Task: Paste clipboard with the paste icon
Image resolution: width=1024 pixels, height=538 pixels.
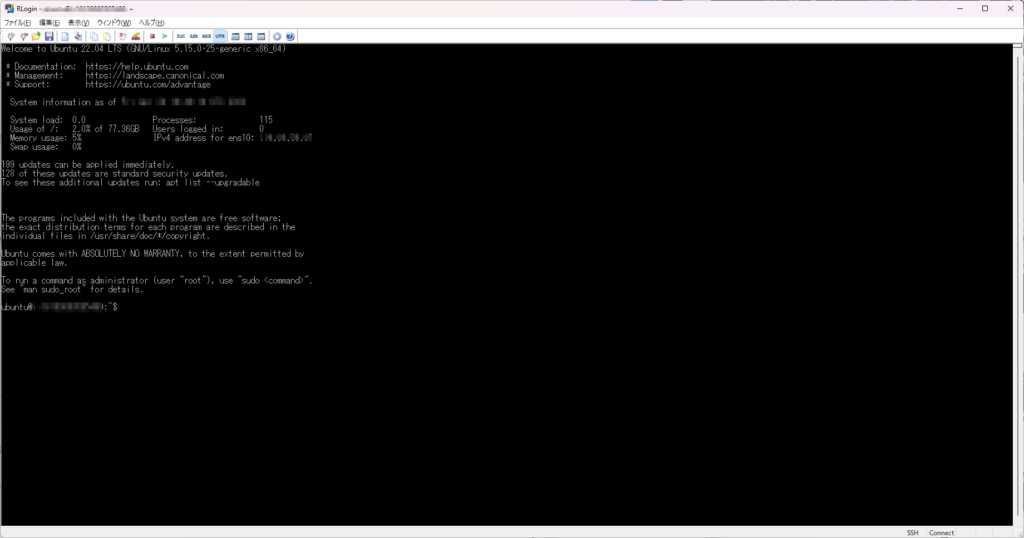Action: [x=107, y=37]
